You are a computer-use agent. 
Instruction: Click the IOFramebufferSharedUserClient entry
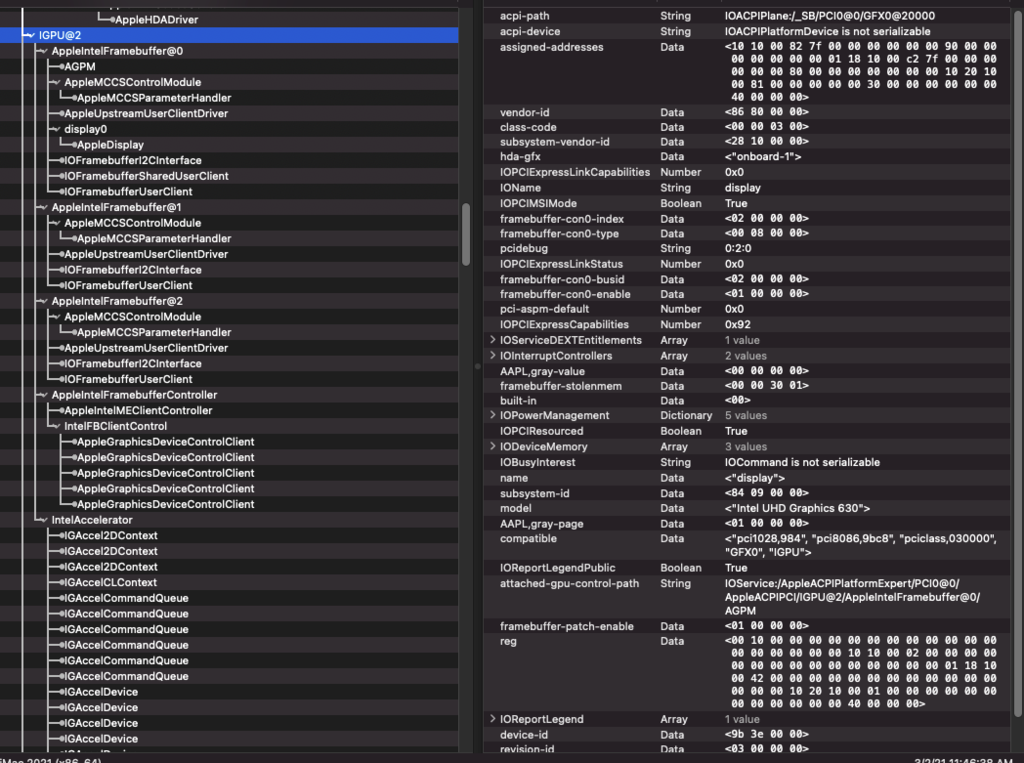[146, 176]
